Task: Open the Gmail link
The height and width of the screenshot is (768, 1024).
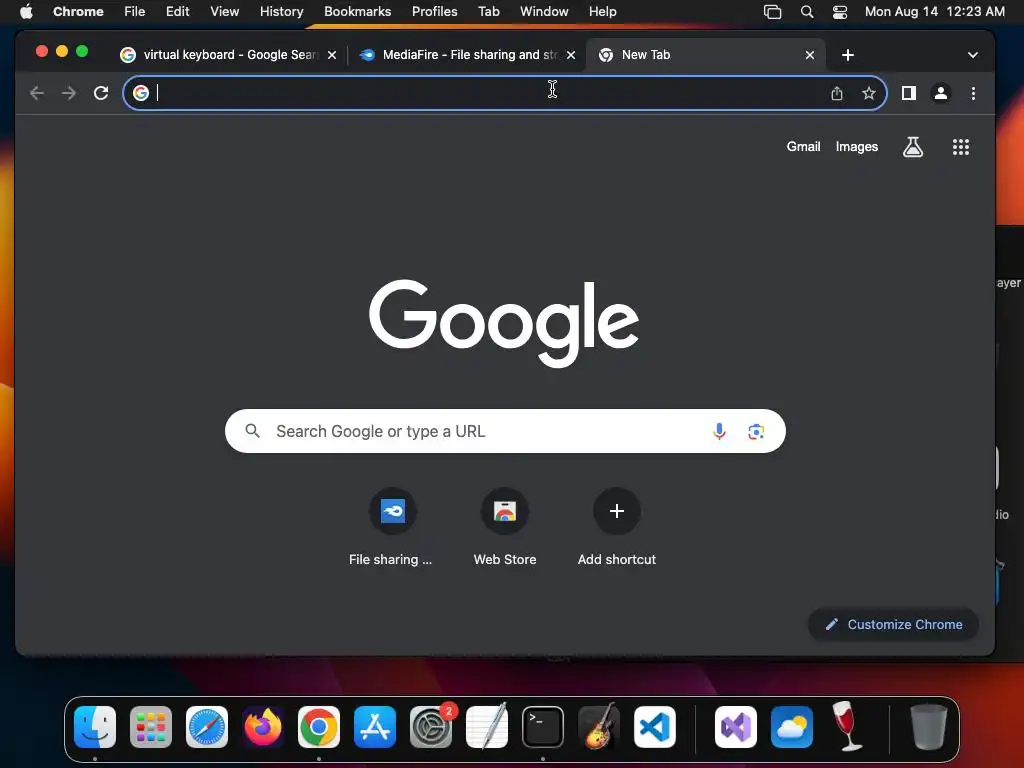Action: pos(803,147)
